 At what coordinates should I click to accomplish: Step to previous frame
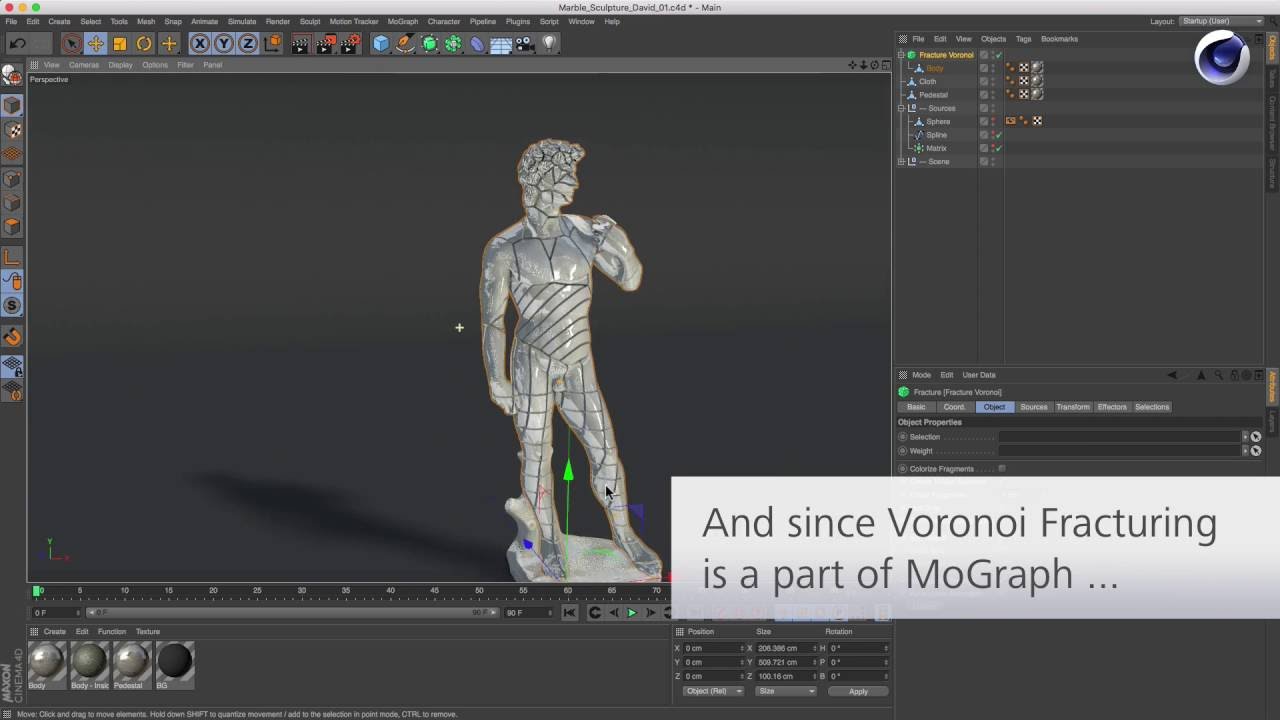[x=613, y=612]
